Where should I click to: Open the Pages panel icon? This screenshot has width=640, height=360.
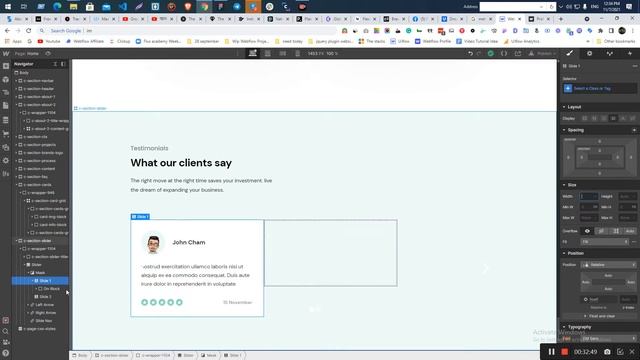pos(6,106)
